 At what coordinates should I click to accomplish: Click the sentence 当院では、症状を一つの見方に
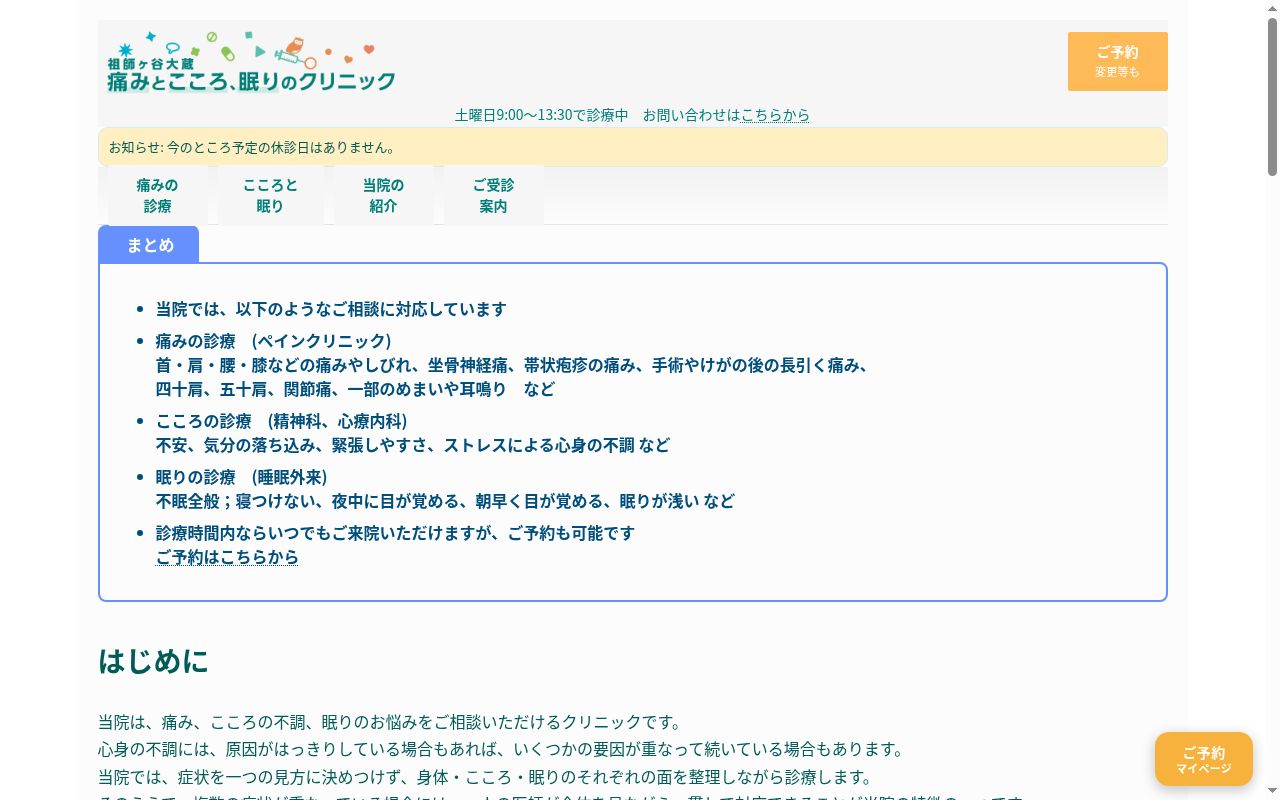pyautogui.click(x=485, y=777)
